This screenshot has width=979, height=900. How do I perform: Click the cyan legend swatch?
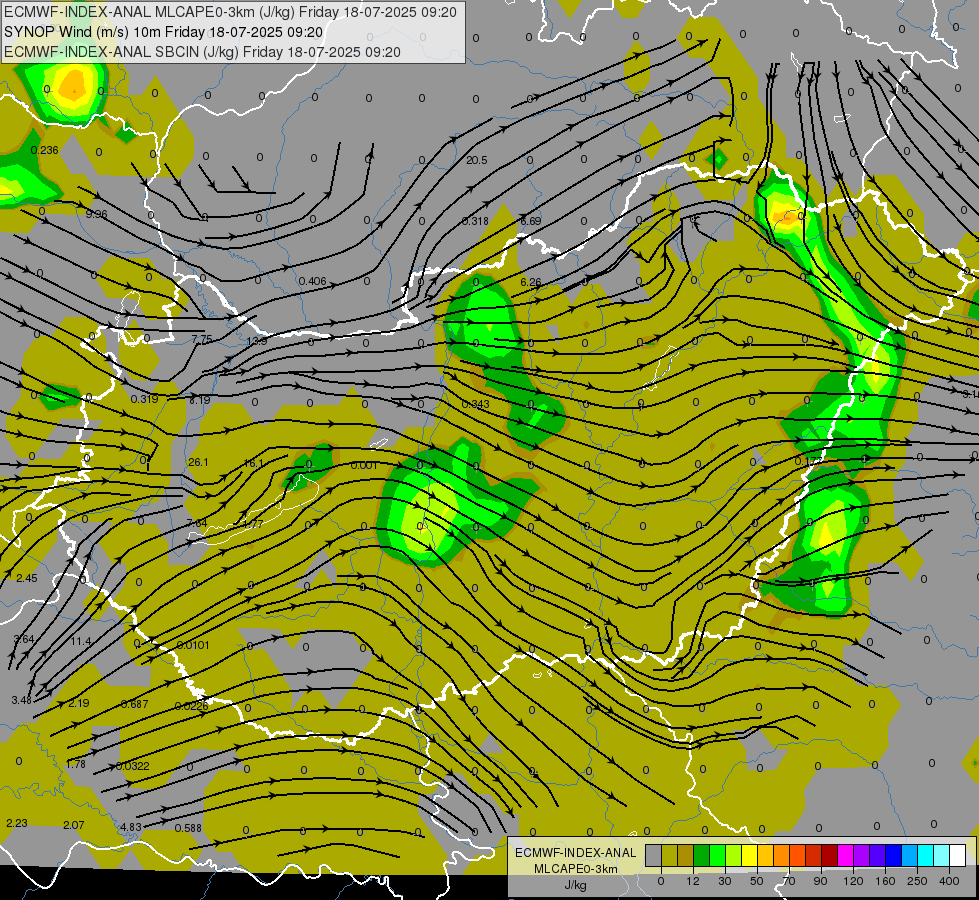click(927, 855)
